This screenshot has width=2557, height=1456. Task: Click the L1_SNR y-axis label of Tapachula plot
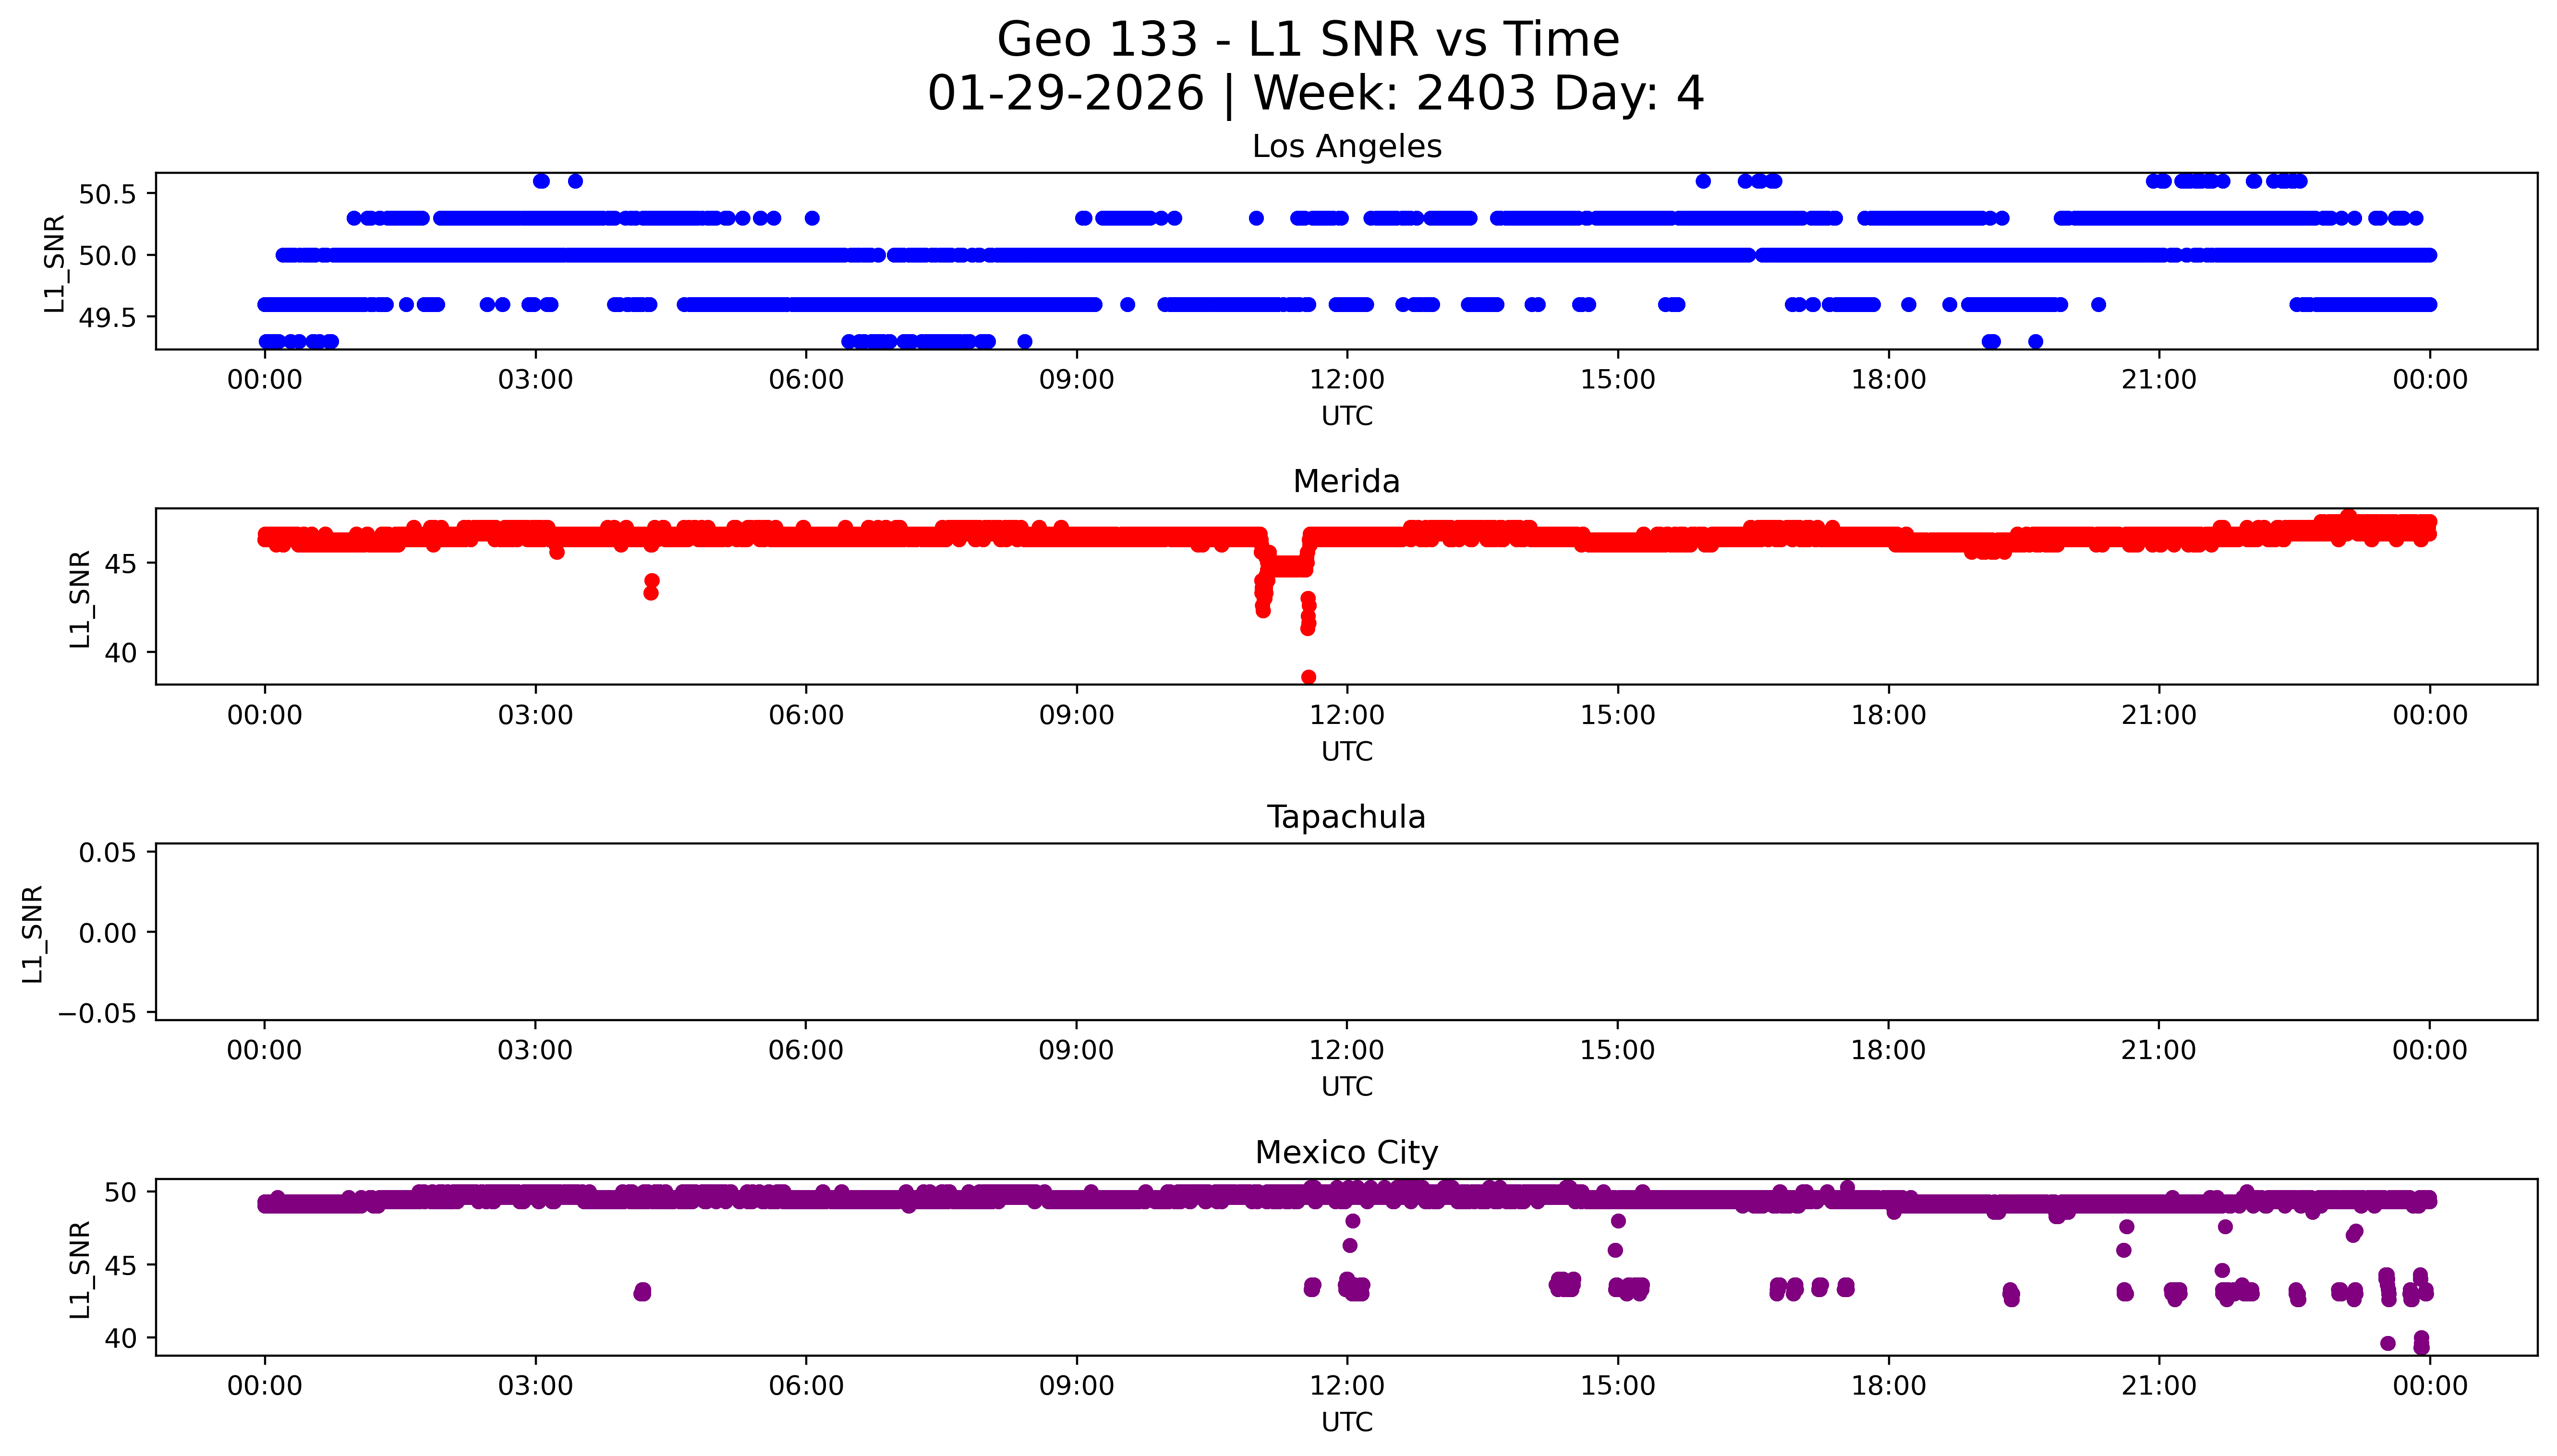click(x=33, y=934)
